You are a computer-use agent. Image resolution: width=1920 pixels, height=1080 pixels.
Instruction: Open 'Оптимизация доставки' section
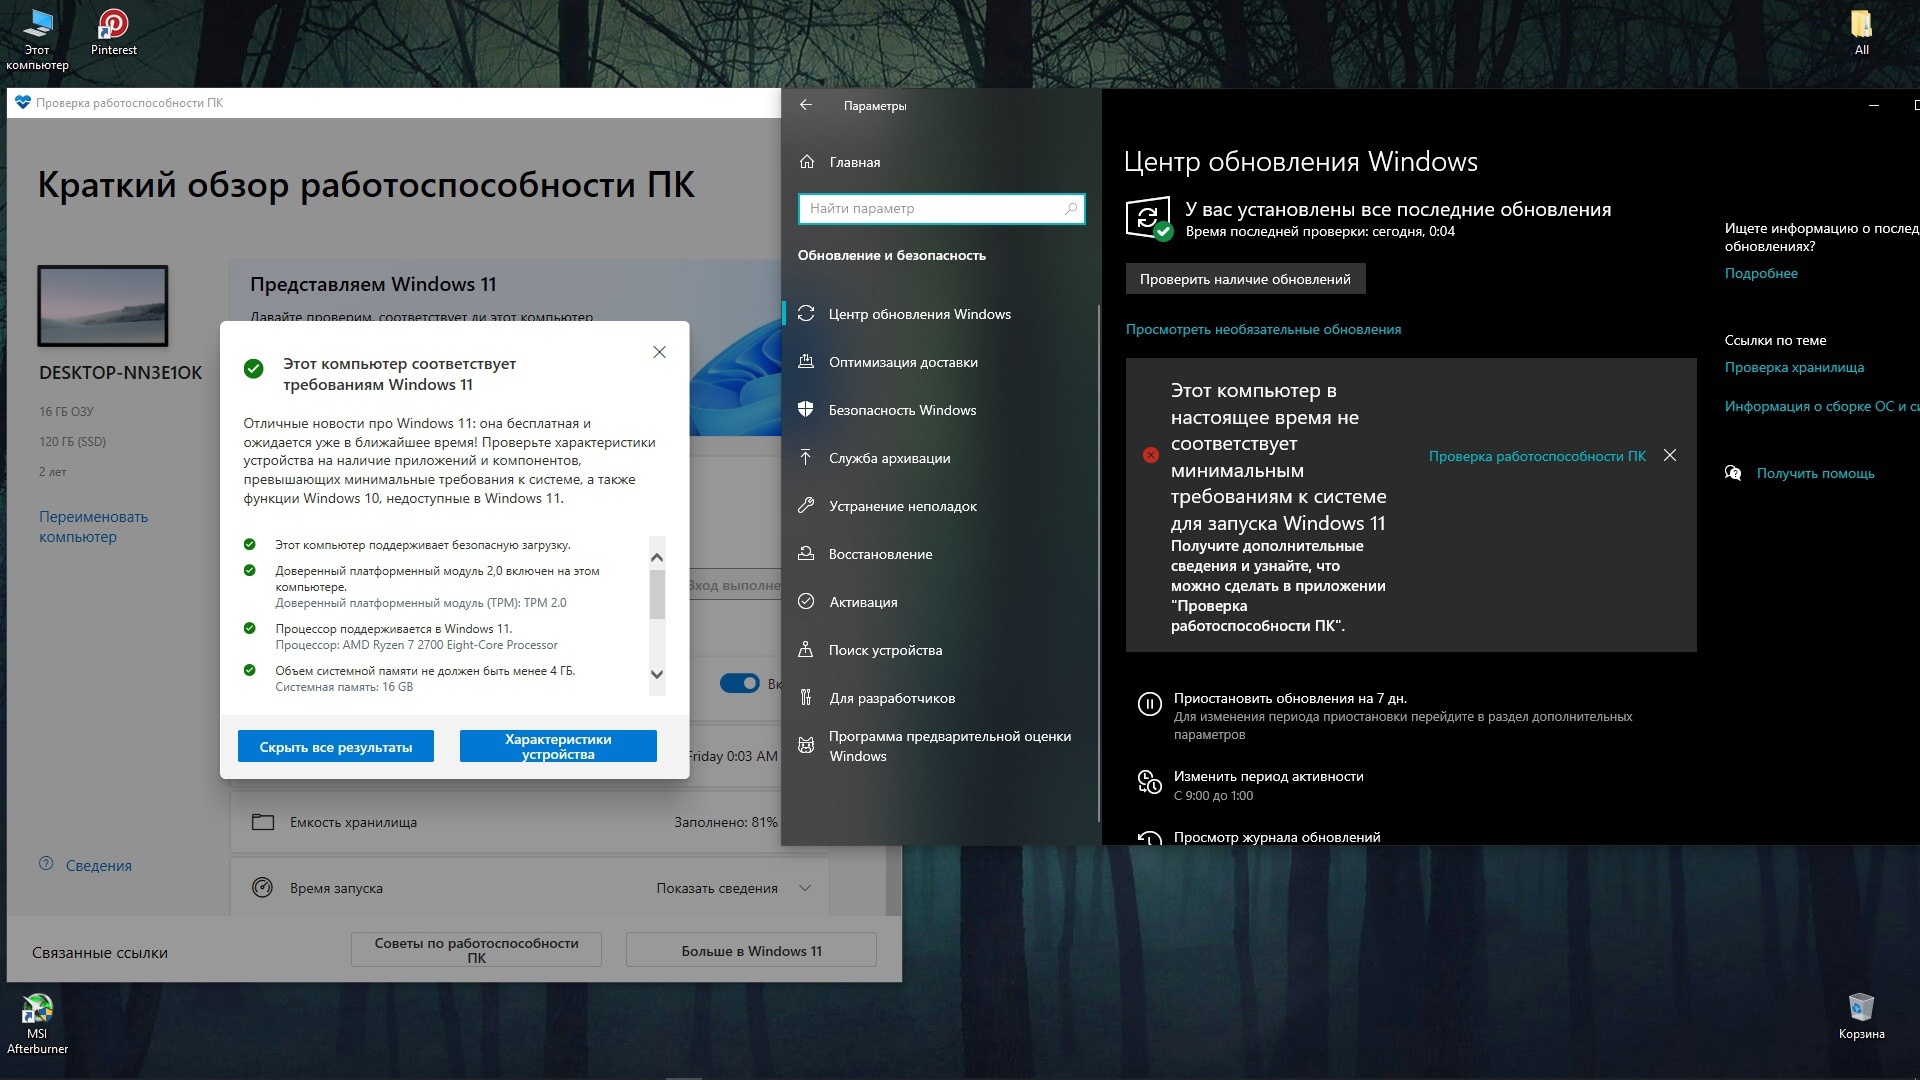pos(940,362)
